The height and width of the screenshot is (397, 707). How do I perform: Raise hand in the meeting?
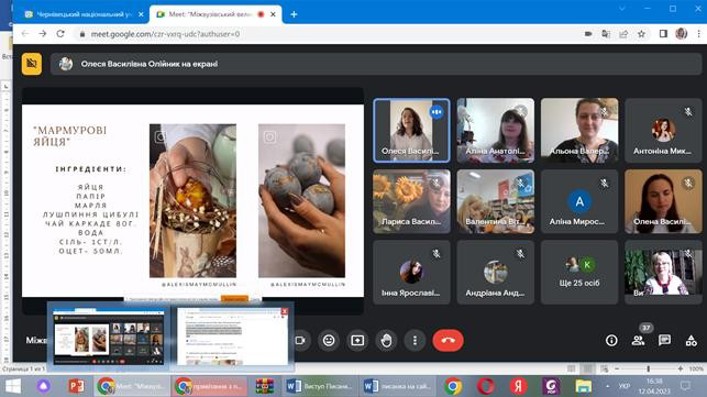(x=386, y=340)
